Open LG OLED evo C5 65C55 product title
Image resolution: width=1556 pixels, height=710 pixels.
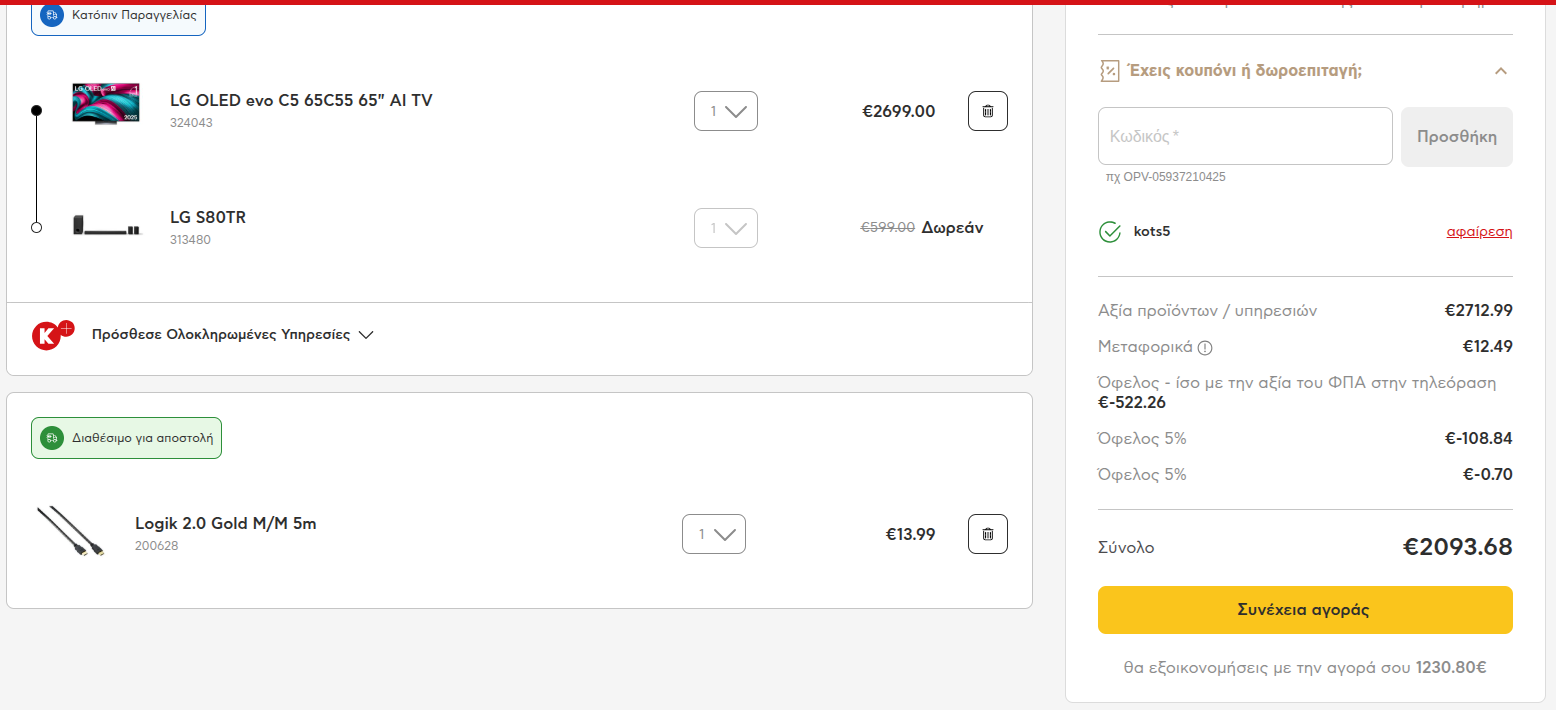[301, 100]
